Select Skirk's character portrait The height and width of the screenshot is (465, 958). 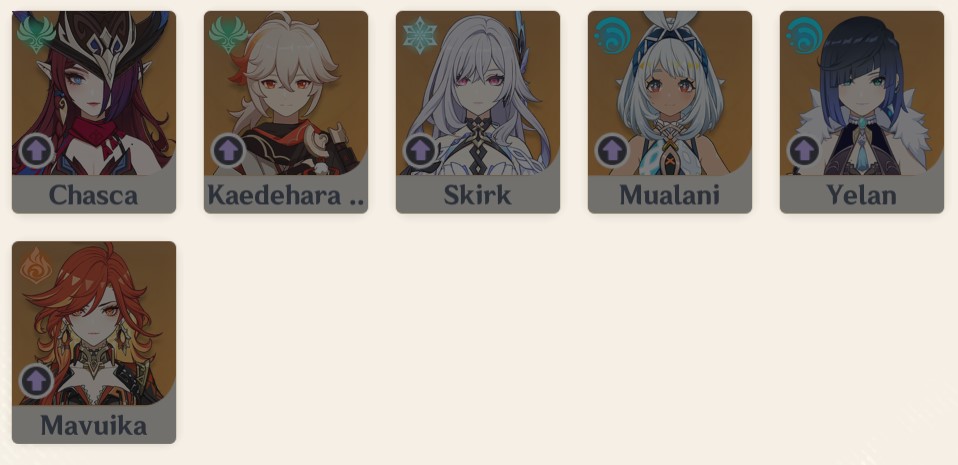point(478,93)
